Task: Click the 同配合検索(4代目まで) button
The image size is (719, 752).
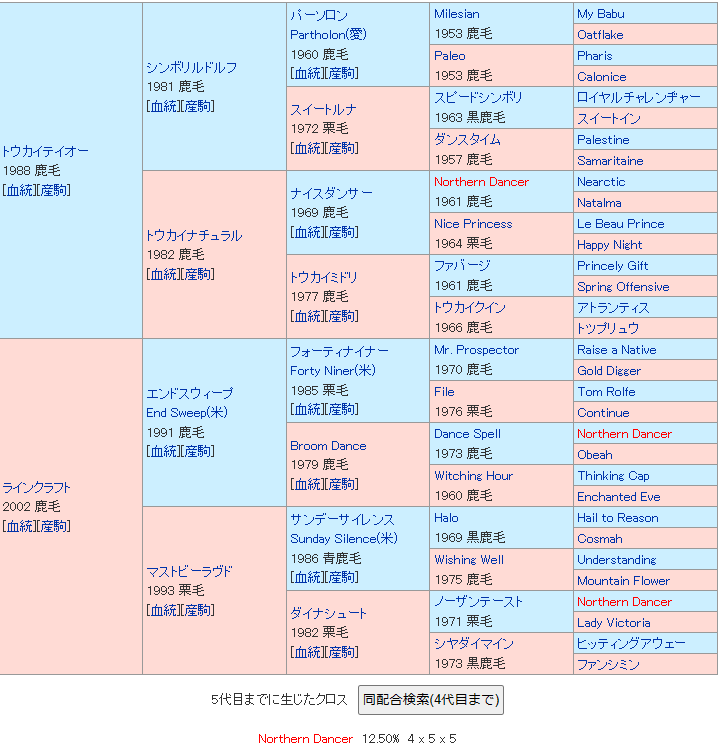Action: 430,700
